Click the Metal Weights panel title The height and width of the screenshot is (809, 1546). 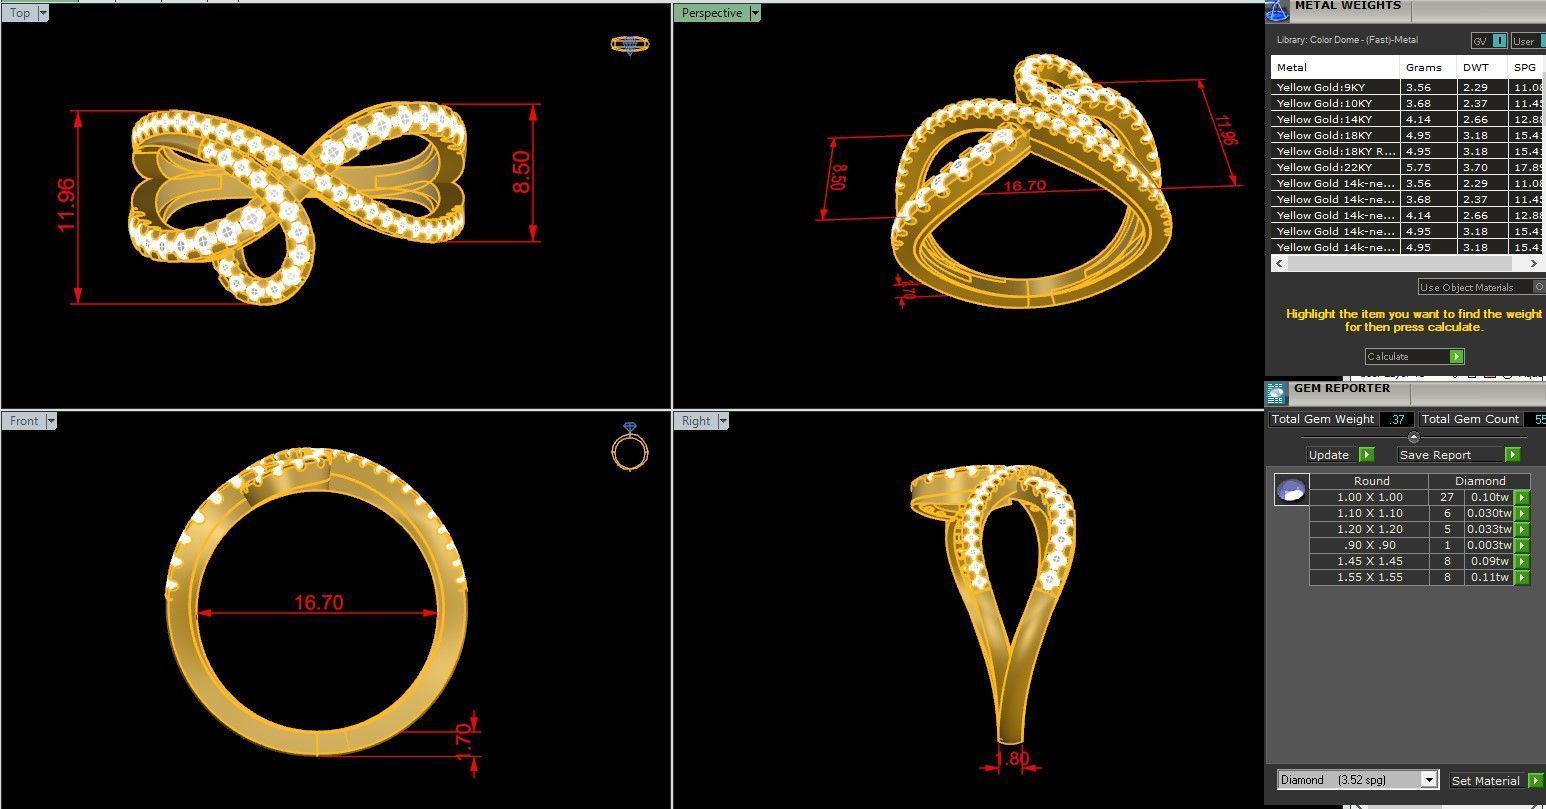point(1347,6)
